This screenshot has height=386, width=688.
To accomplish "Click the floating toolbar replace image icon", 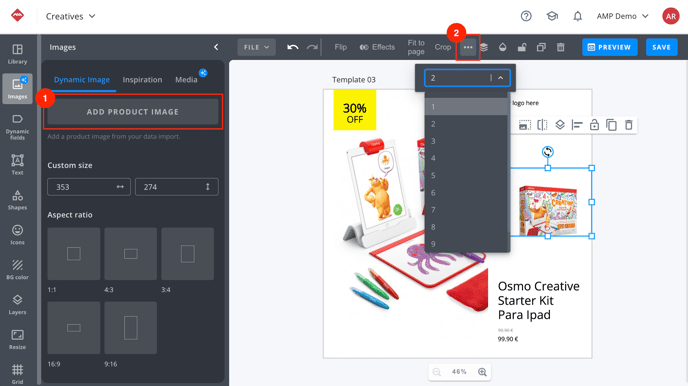I will click(x=524, y=125).
